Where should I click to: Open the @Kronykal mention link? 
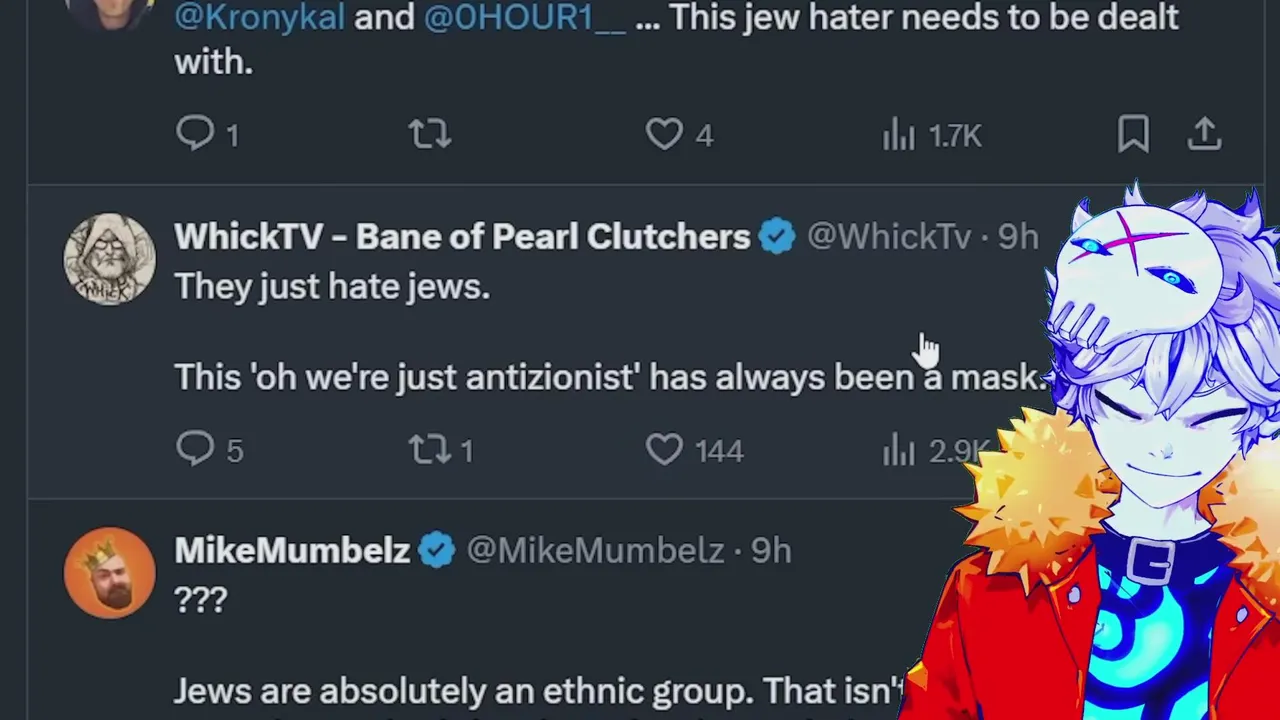coord(259,17)
